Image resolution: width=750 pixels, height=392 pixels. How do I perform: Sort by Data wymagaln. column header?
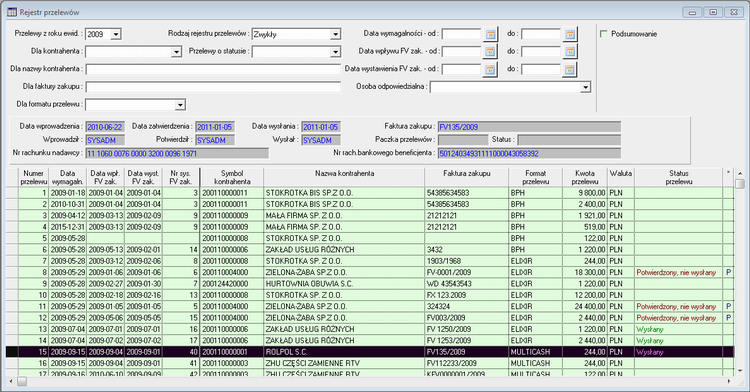[67, 177]
